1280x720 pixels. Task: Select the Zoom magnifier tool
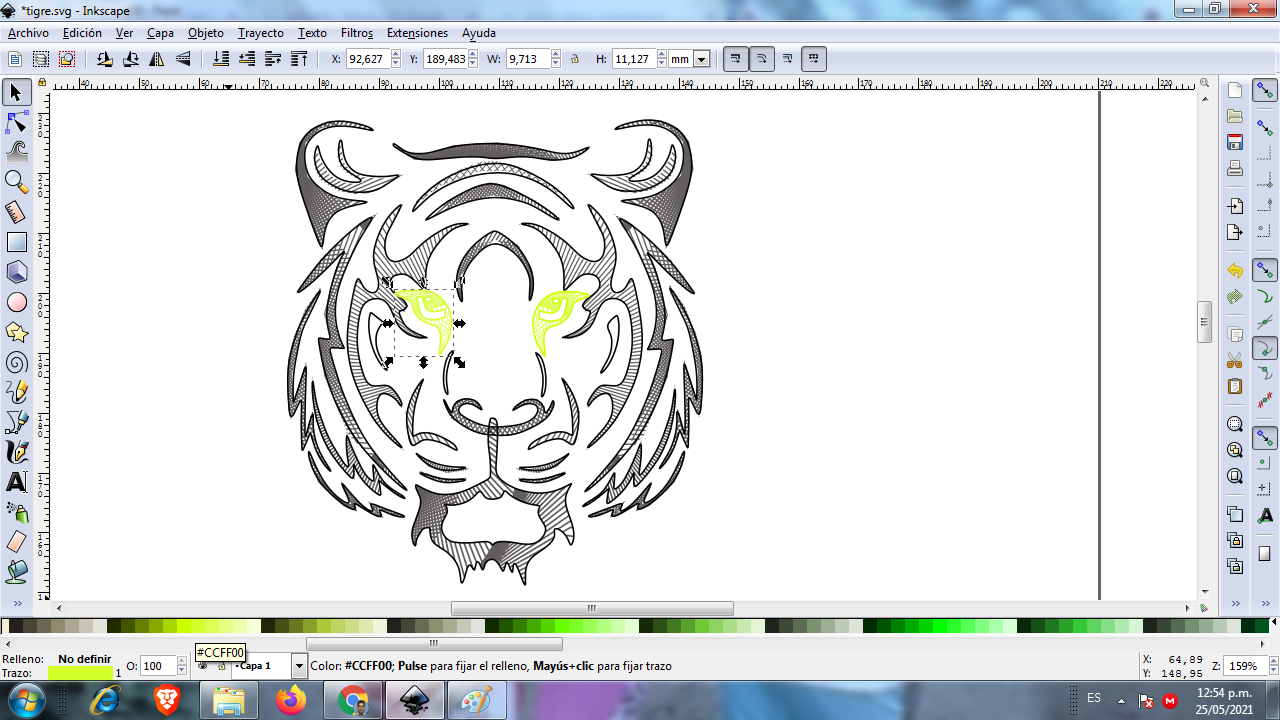point(16,182)
